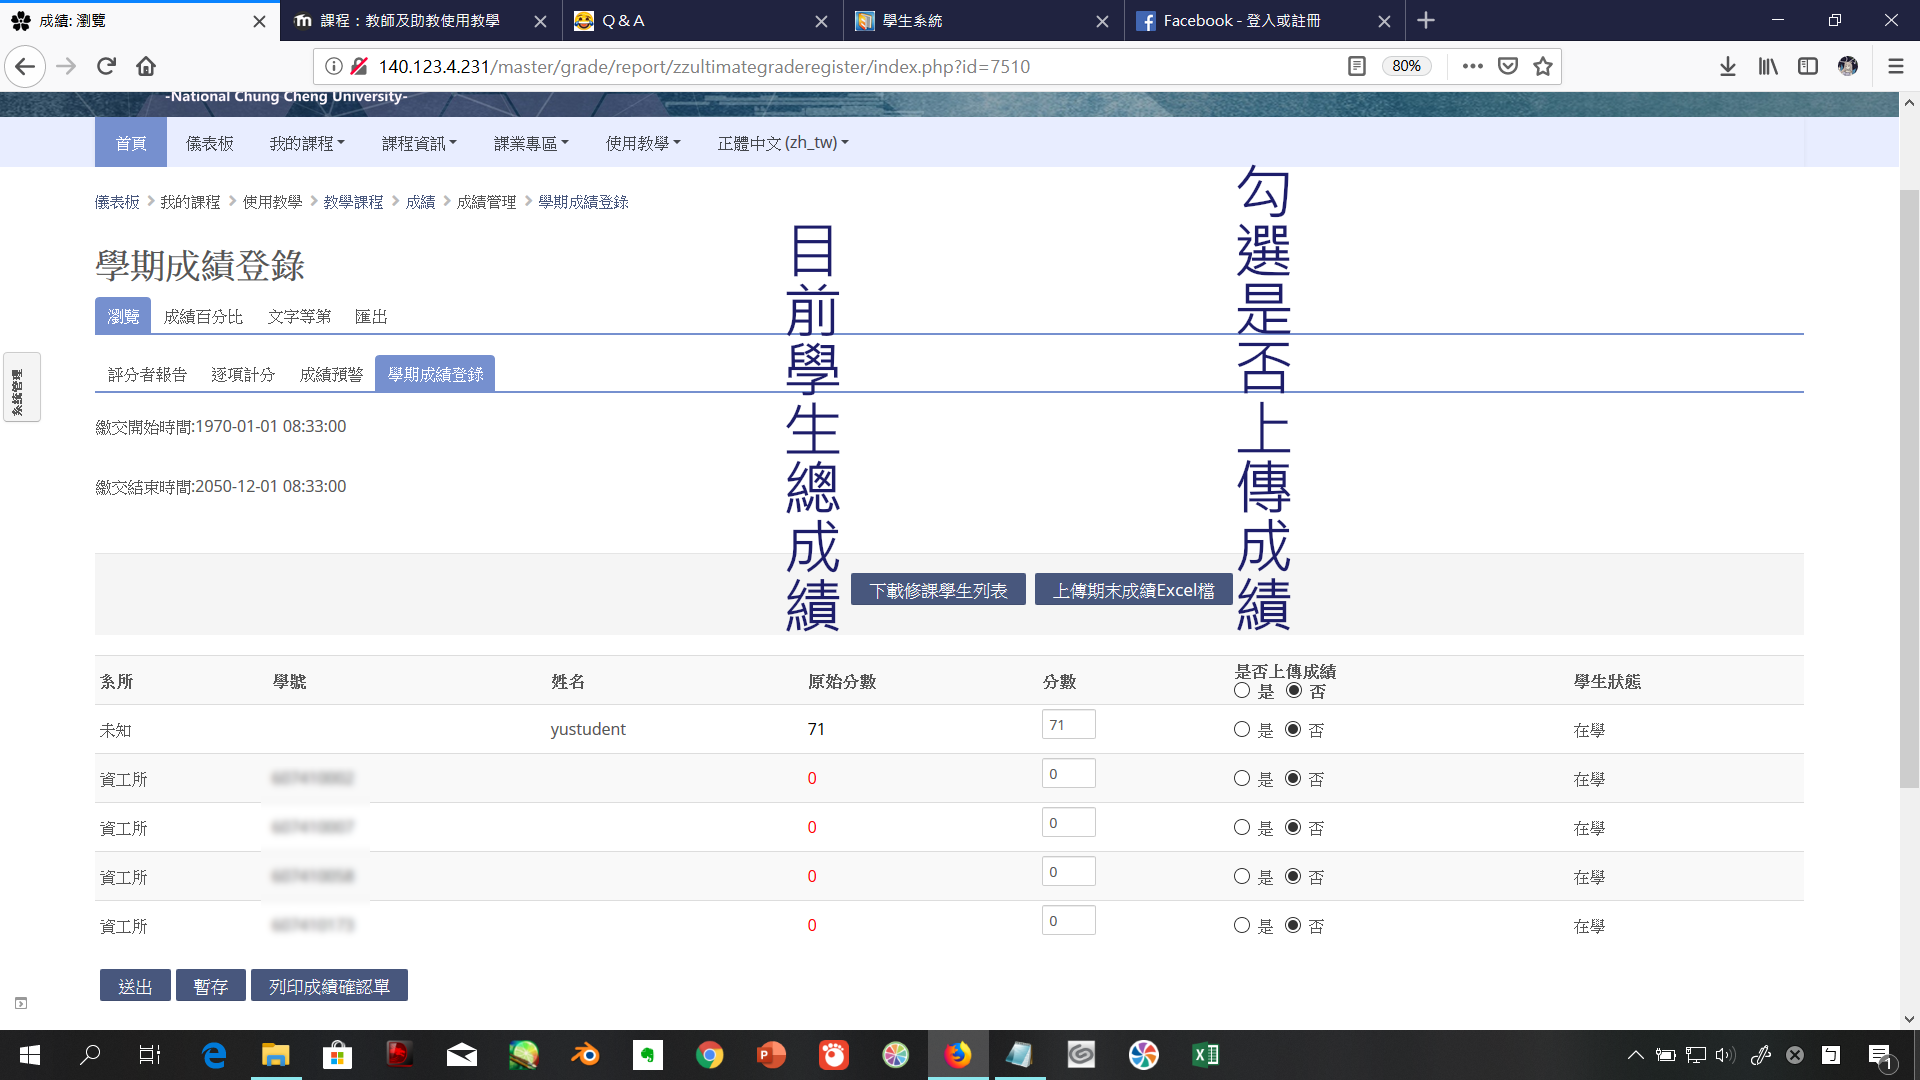
Task: Switch to the 成績百分比 tab
Action: coord(204,316)
